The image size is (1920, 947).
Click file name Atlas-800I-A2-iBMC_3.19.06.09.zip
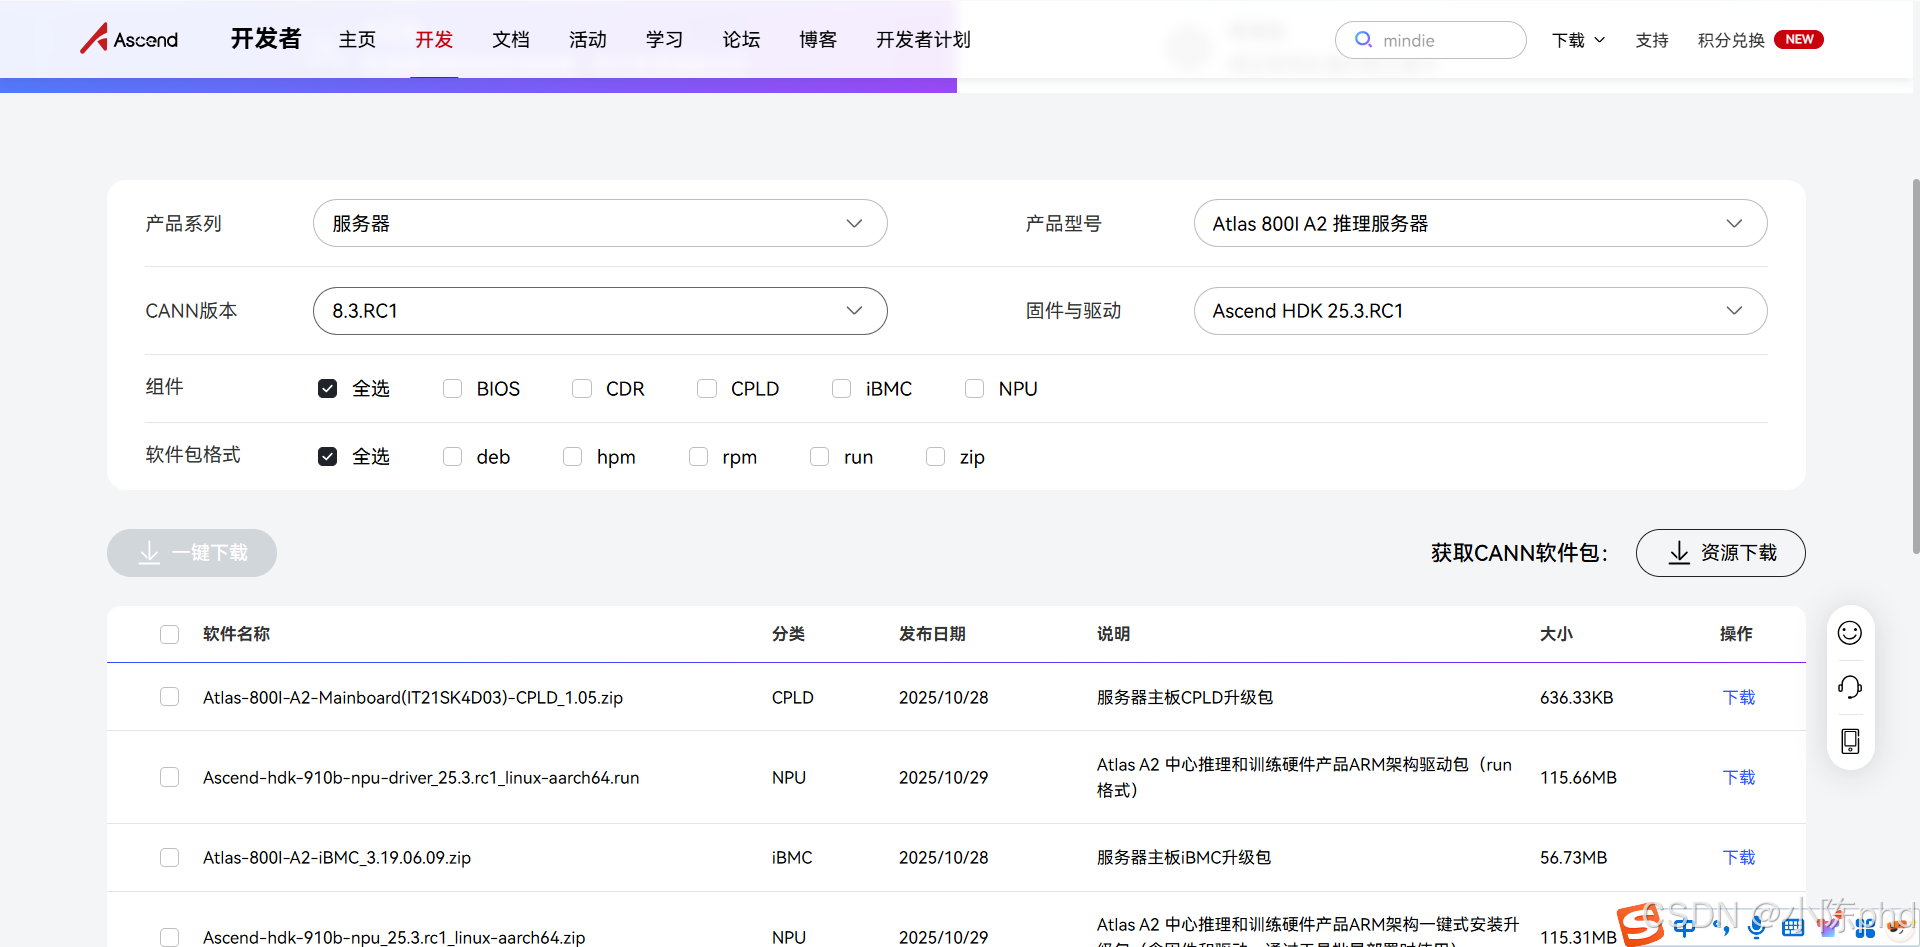click(x=337, y=857)
